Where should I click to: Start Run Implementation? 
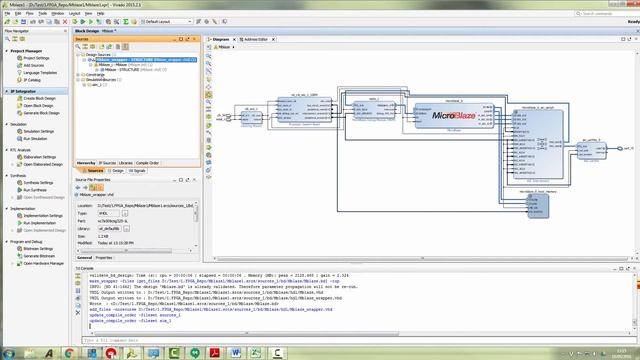click(39, 223)
